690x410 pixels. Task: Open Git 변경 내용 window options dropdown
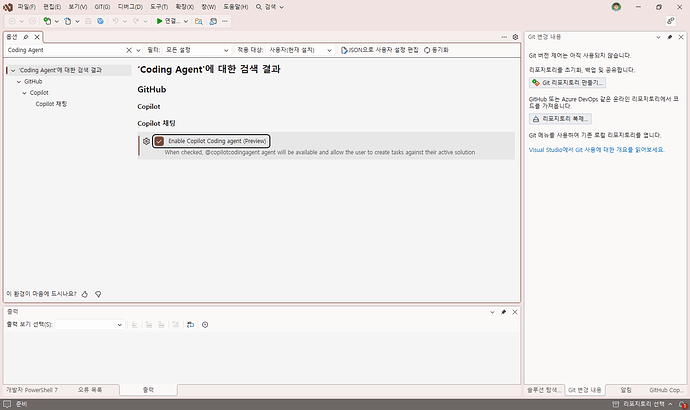coord(658,37)
